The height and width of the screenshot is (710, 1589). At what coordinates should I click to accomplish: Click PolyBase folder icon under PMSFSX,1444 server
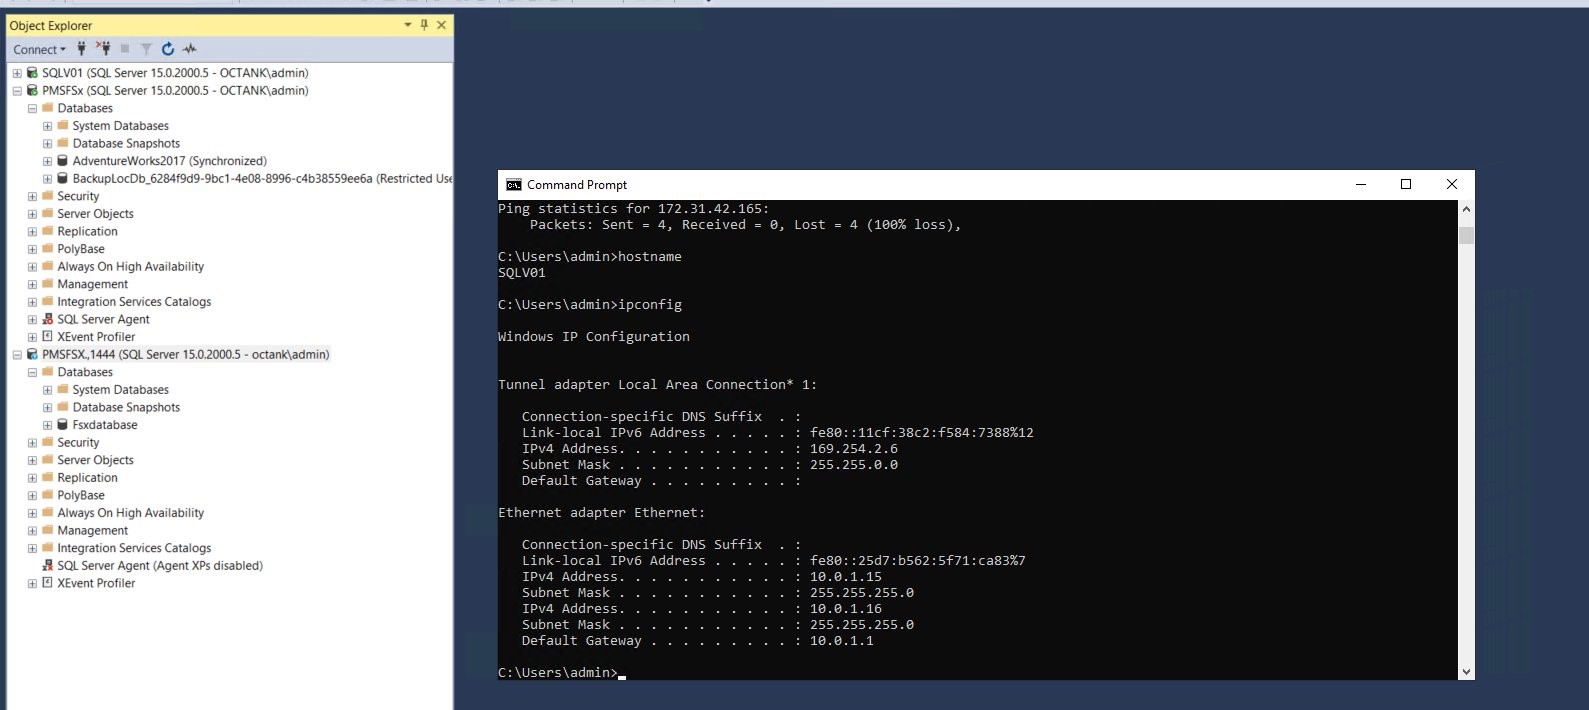pyautogui.click(x=47, y=495)
